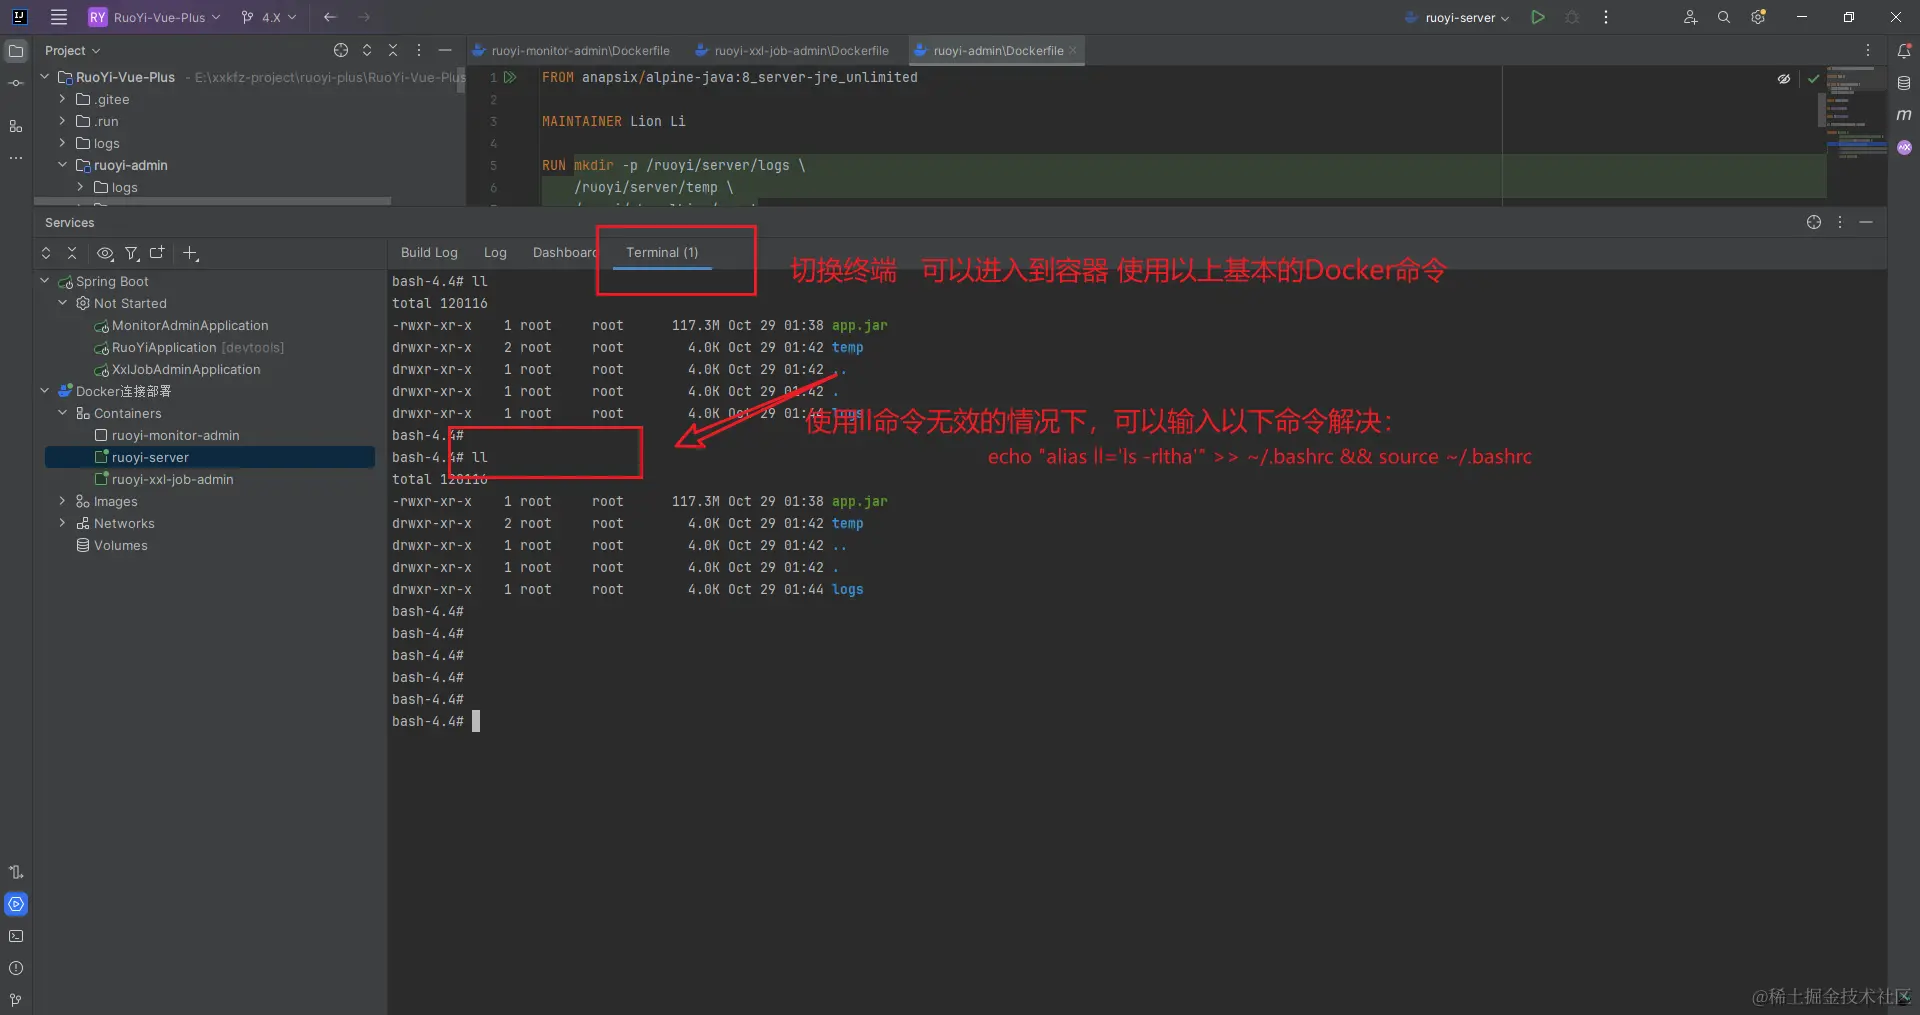Expand the Networks node

pyautogui.click(x=62, y=523)
